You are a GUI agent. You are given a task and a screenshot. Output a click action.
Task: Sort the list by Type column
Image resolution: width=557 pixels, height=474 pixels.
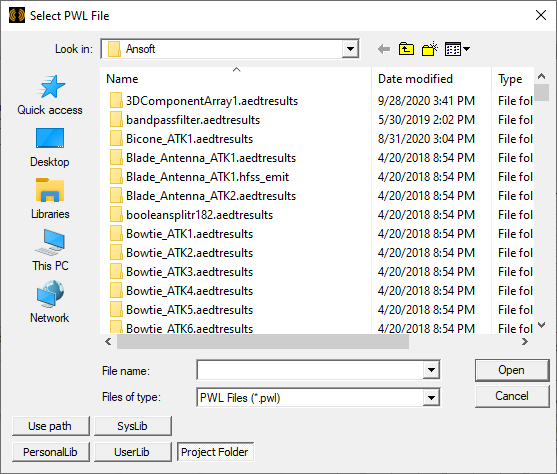513,79
